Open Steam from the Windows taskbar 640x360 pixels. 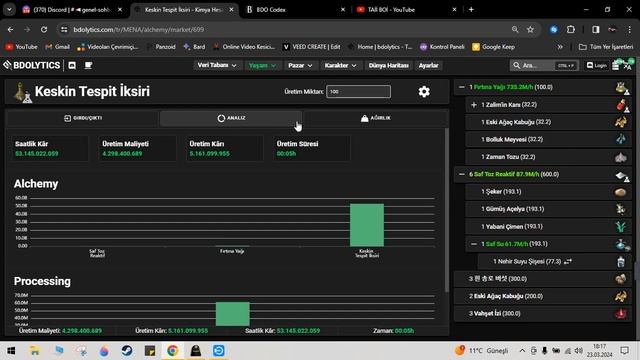pyautogui.click(x=127, y=351)
